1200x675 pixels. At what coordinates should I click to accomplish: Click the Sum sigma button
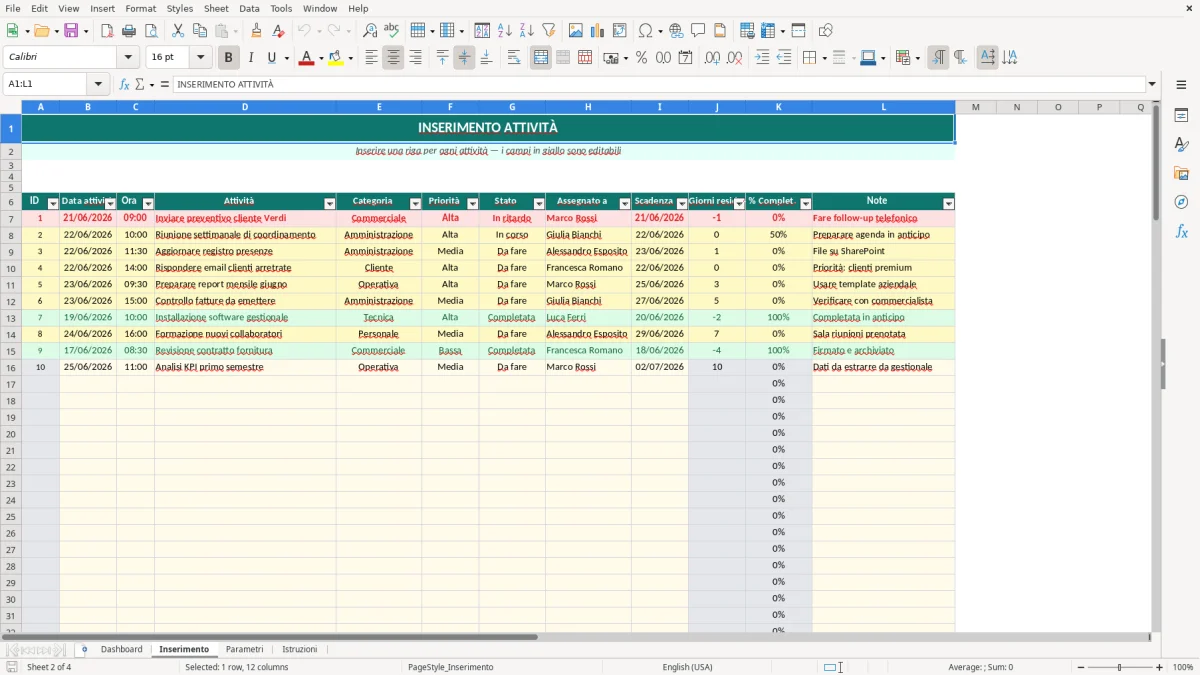click(x=140, y=85)
